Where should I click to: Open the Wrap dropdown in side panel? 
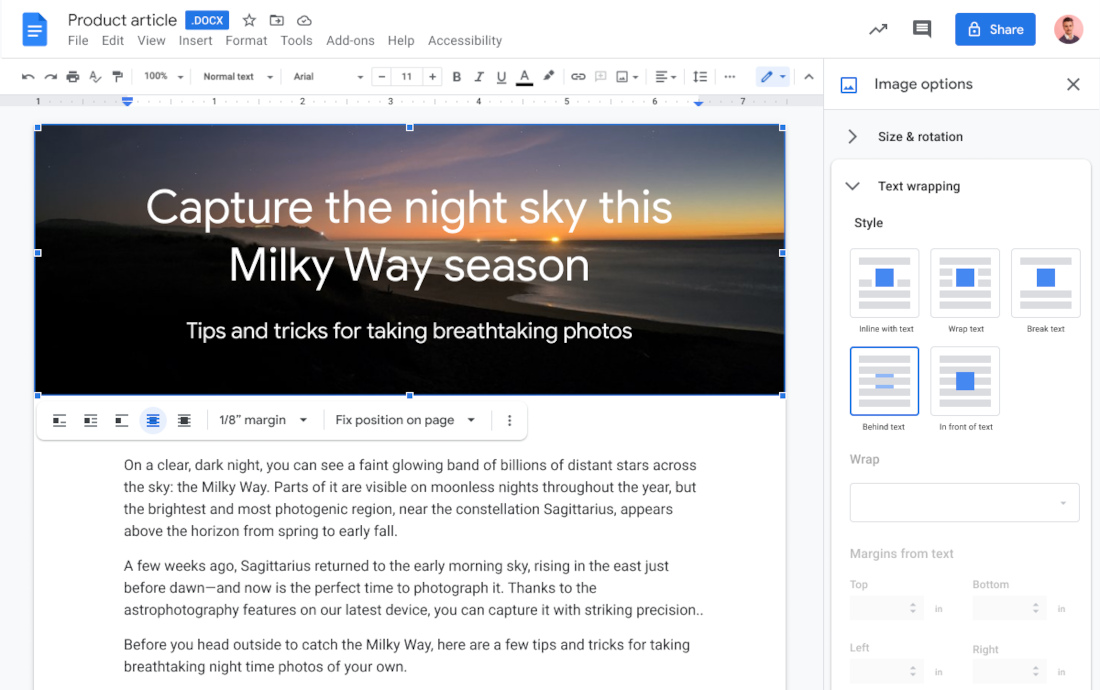(965, 502)
